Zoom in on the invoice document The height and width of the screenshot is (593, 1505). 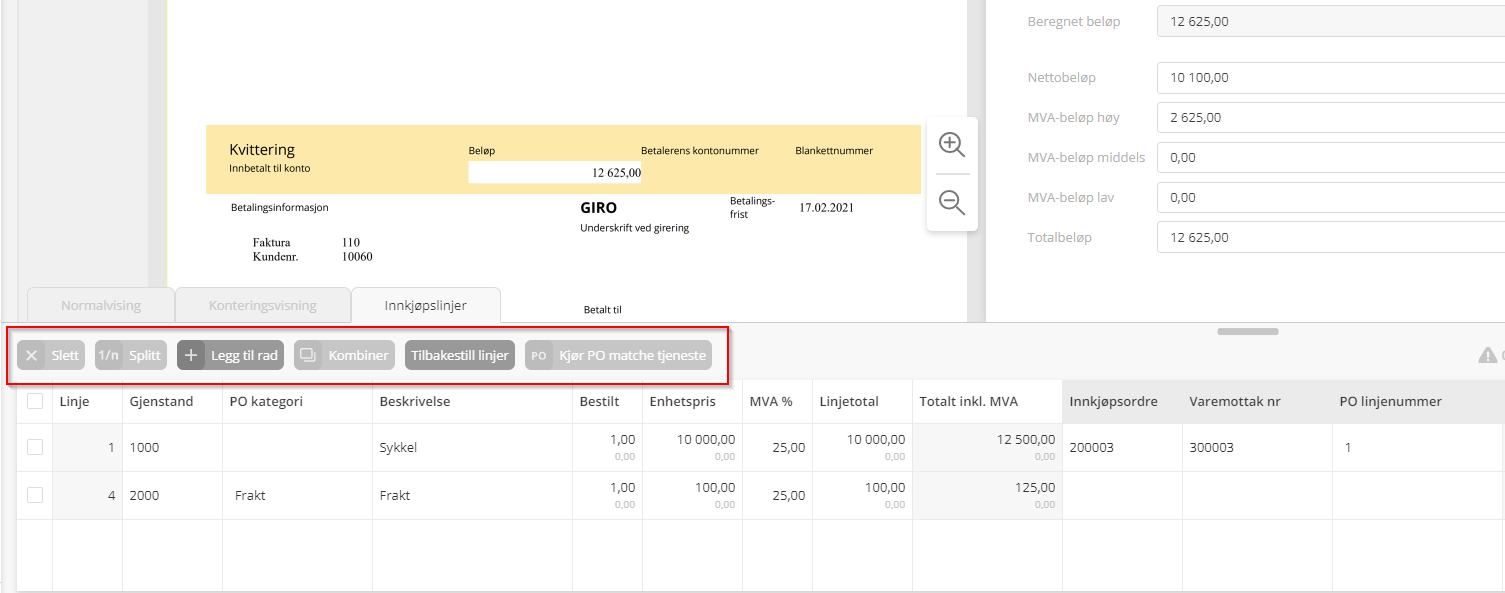point(951,145)
